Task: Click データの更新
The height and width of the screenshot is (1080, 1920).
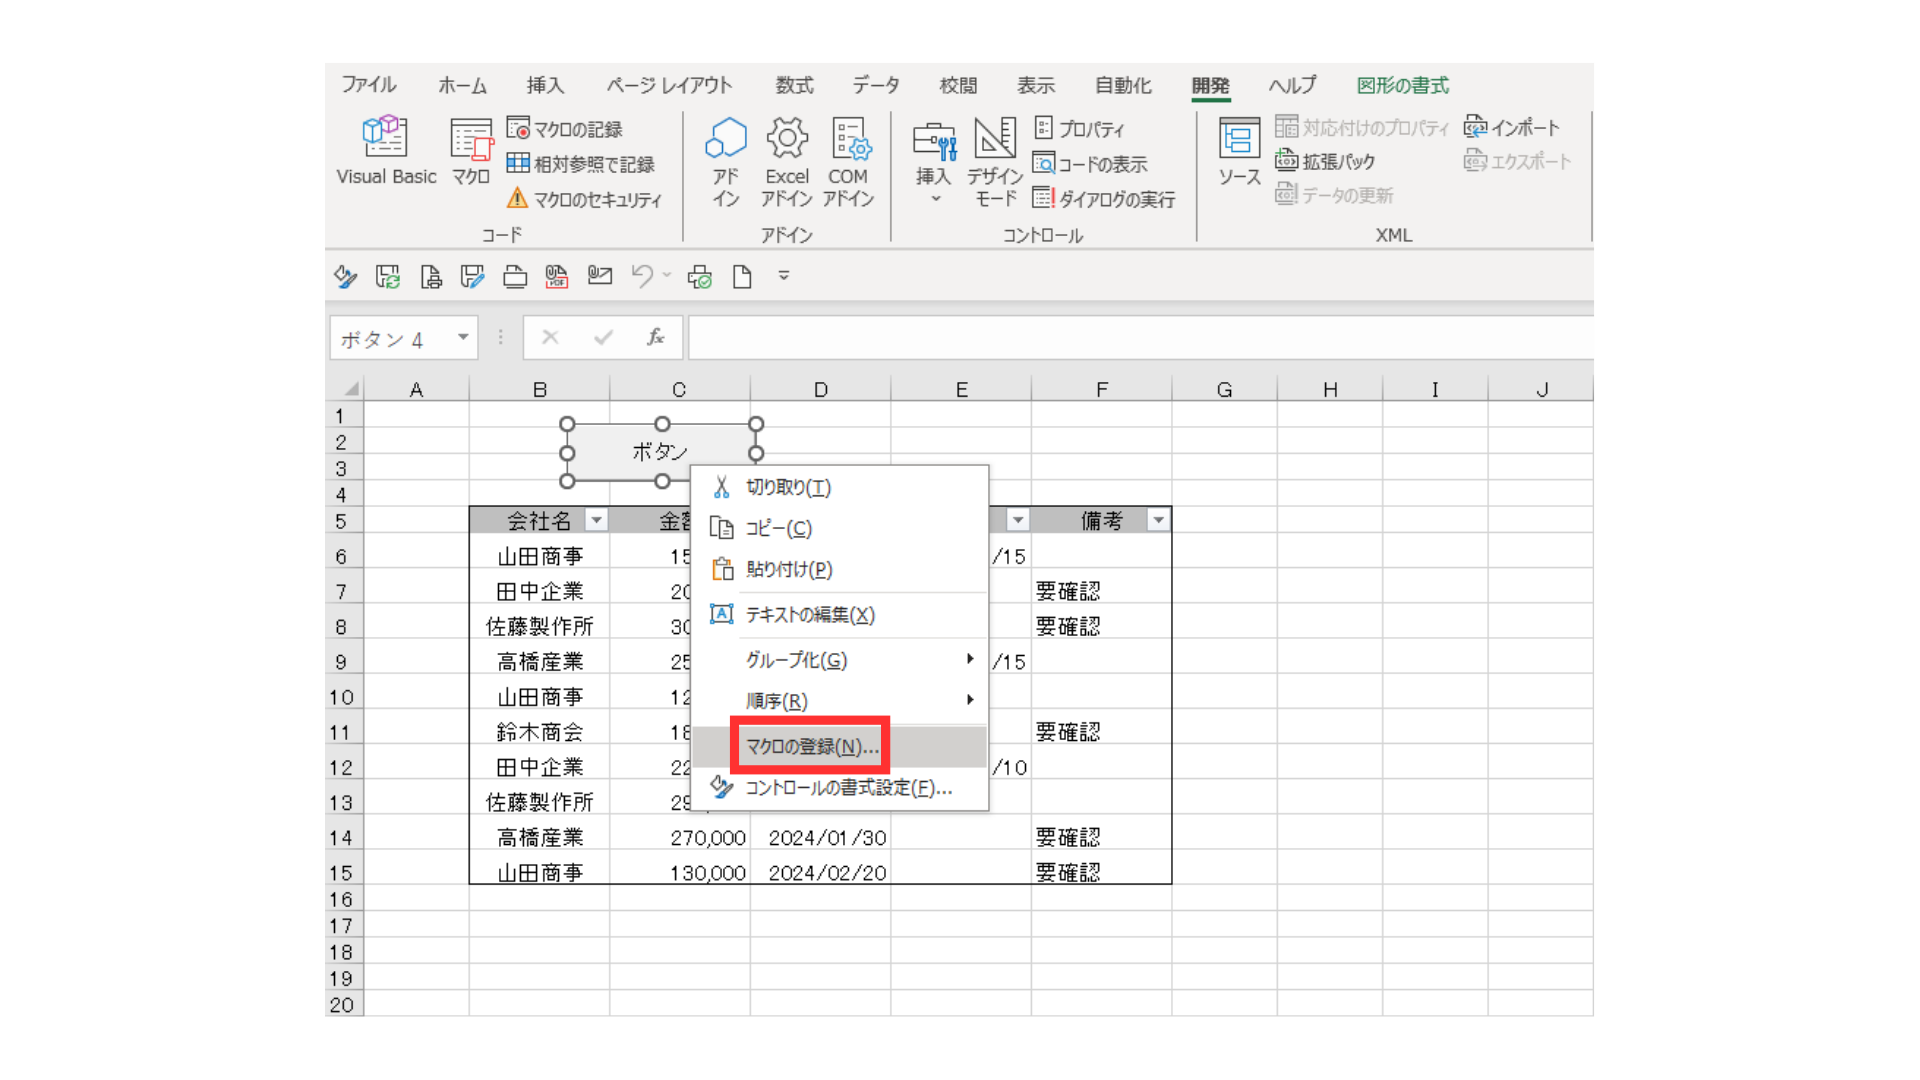Action: click(x=1335, y=195)
